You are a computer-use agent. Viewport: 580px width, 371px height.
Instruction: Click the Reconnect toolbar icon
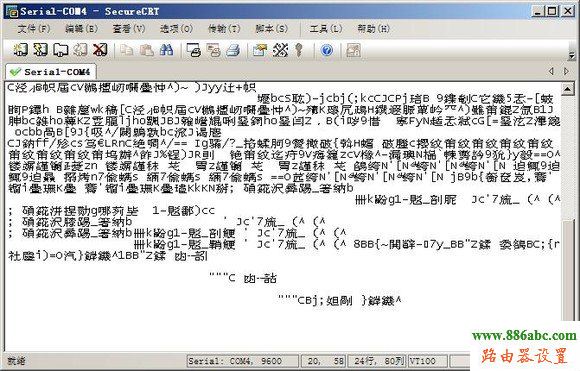point(80,50)
